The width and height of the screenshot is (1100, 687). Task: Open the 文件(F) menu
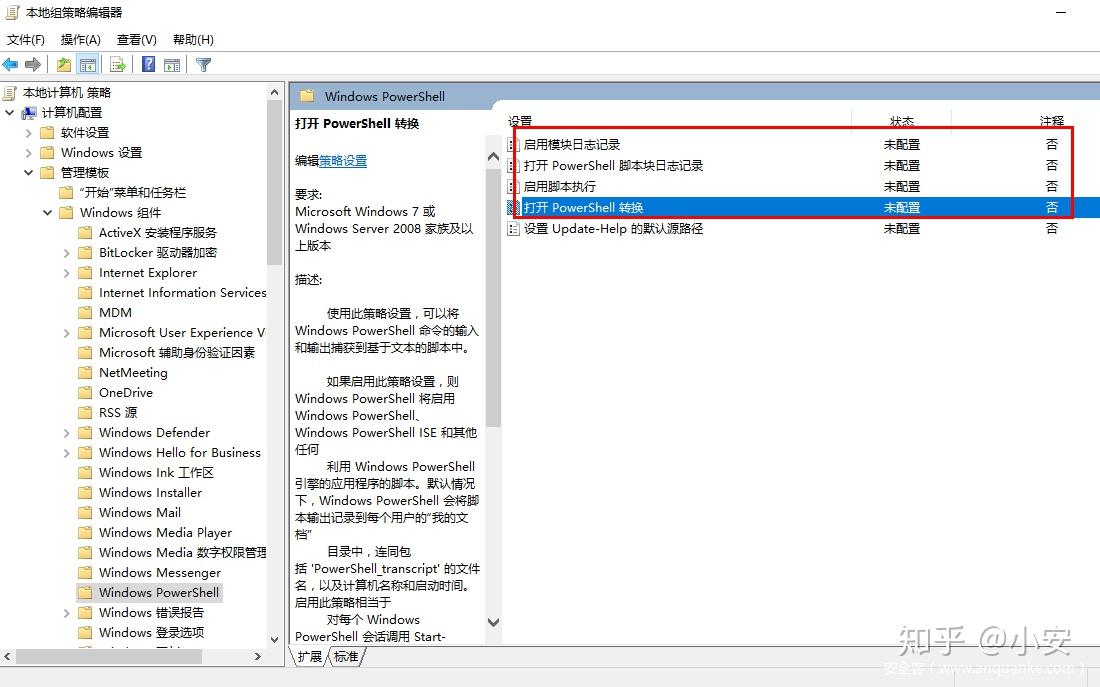click(x=26, y=40)
